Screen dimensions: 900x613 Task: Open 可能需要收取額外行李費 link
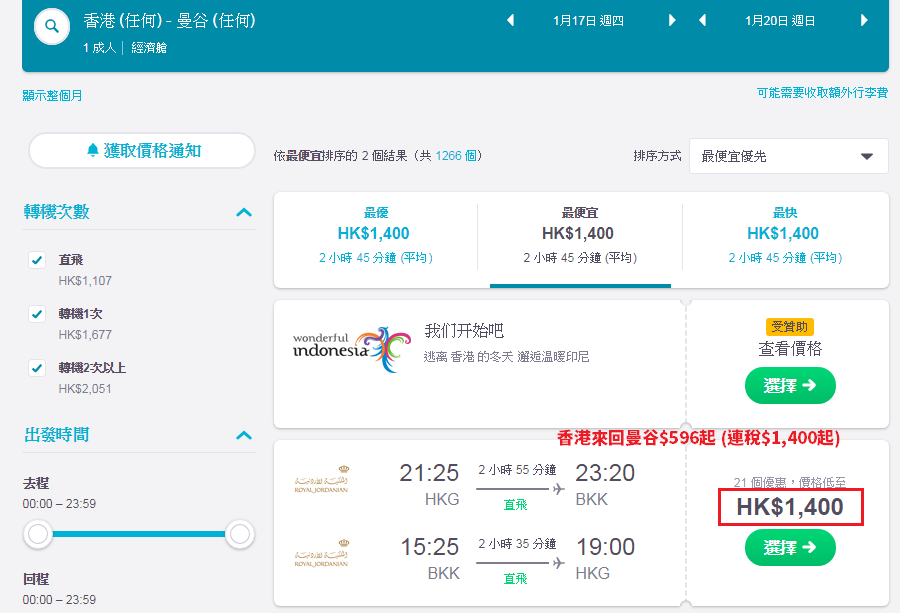[x=822, y=92]
